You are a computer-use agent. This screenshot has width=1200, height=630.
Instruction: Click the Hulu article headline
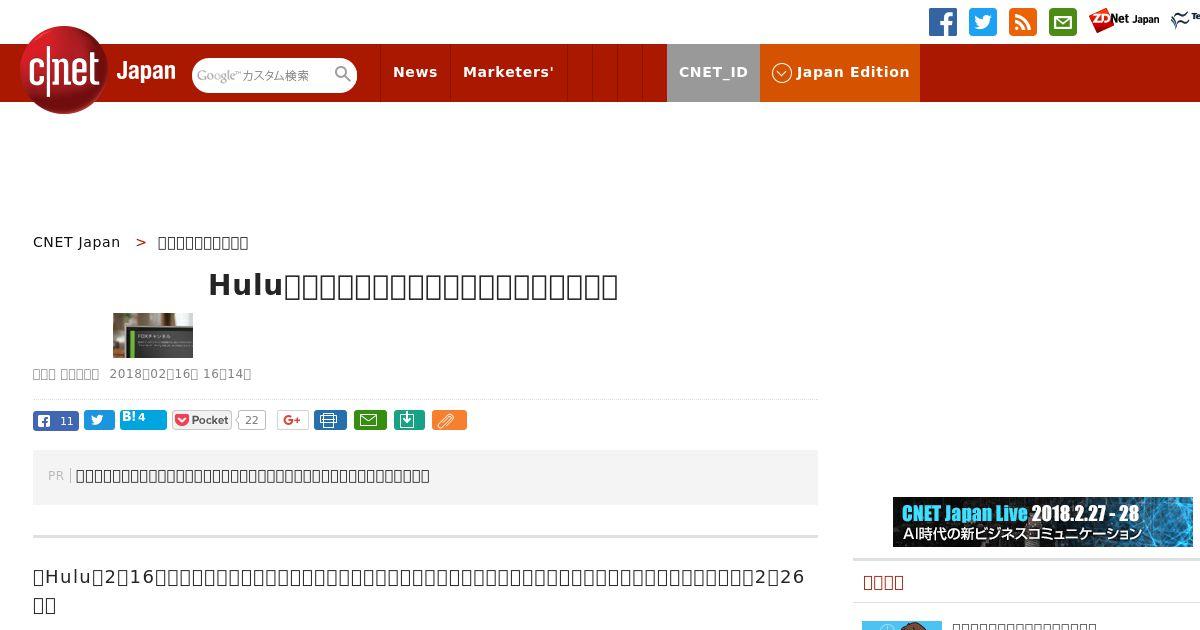(413, 286)
